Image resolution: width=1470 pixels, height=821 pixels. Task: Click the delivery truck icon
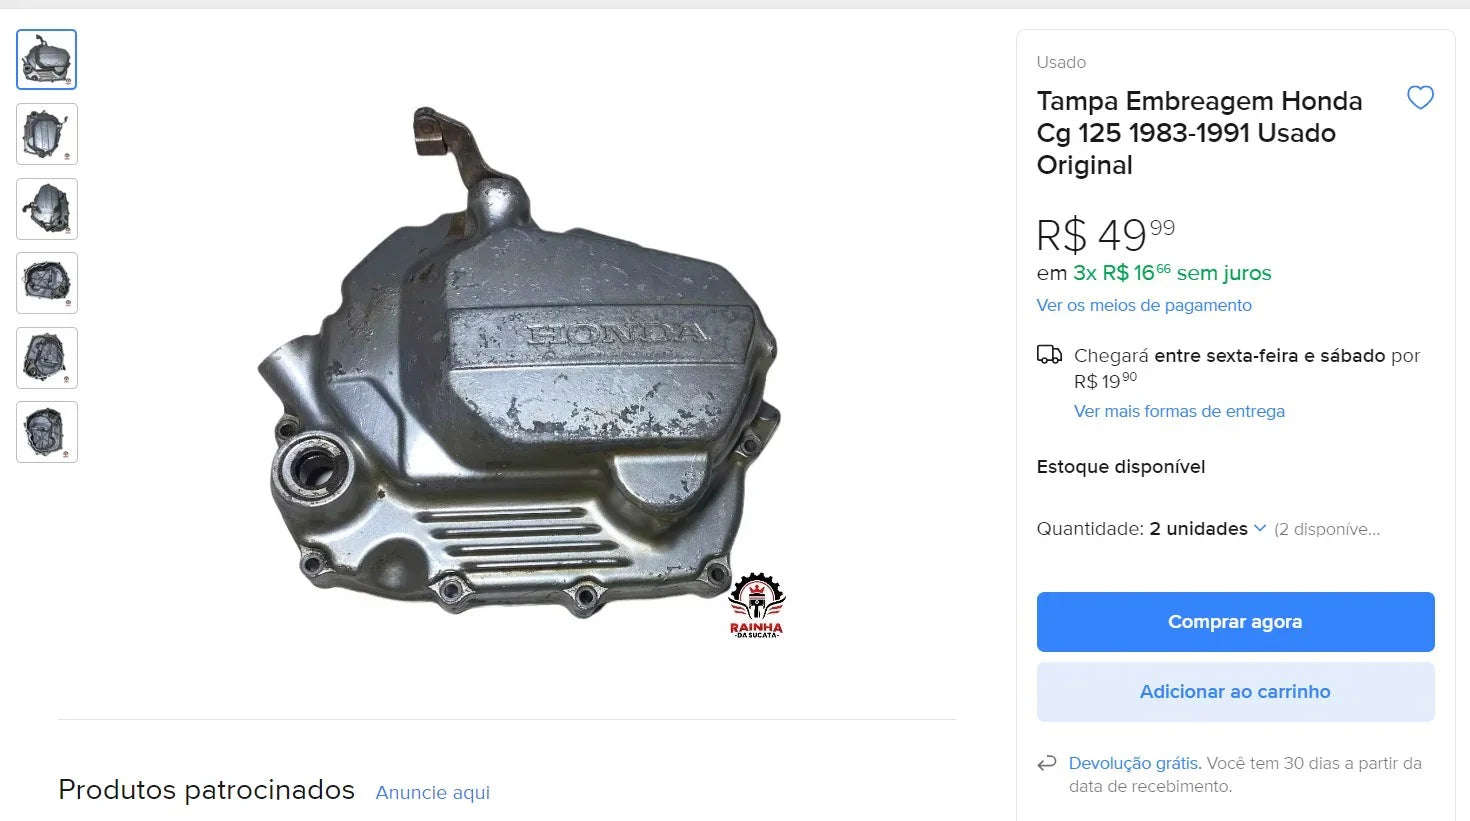pos(1049,354)
